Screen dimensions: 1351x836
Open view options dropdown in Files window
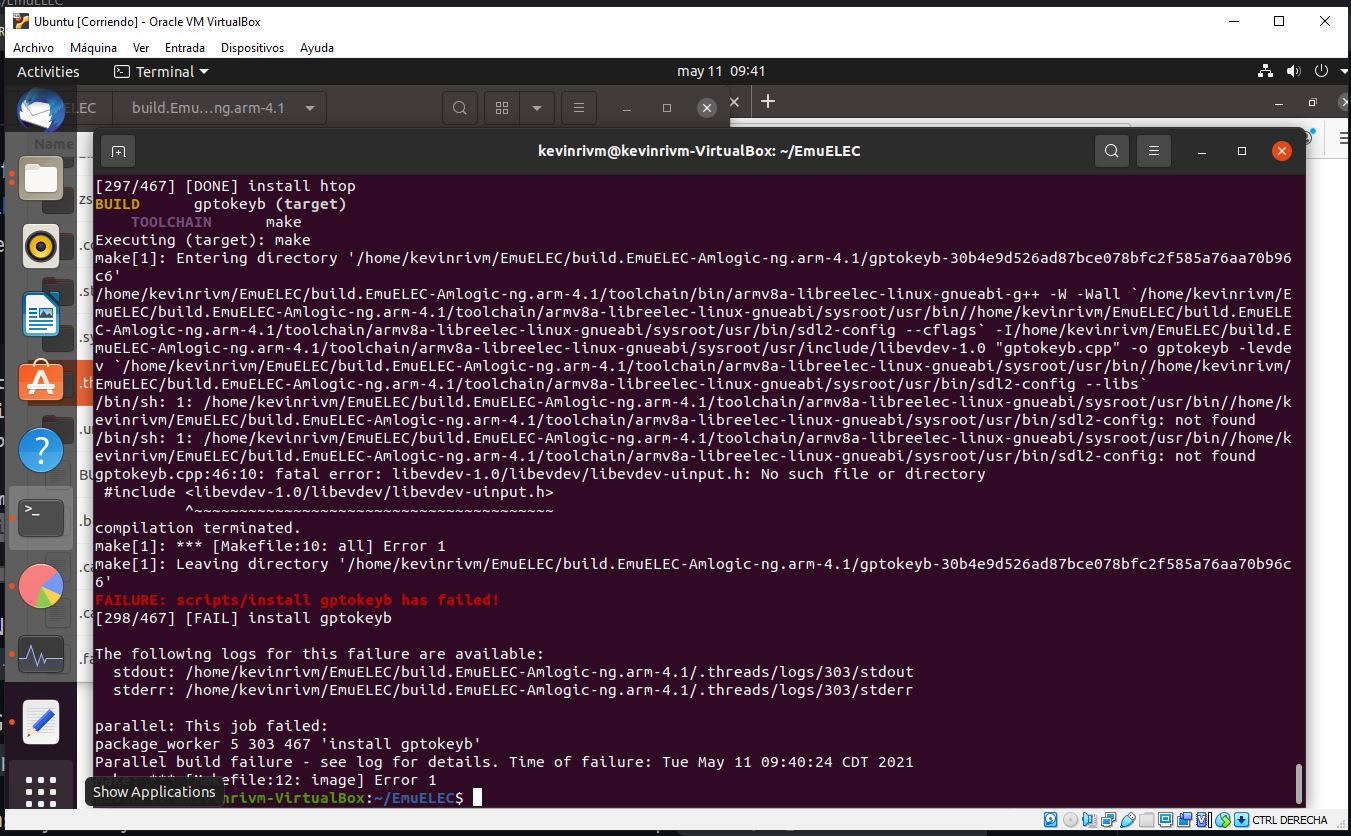click(x=537, y=108)
